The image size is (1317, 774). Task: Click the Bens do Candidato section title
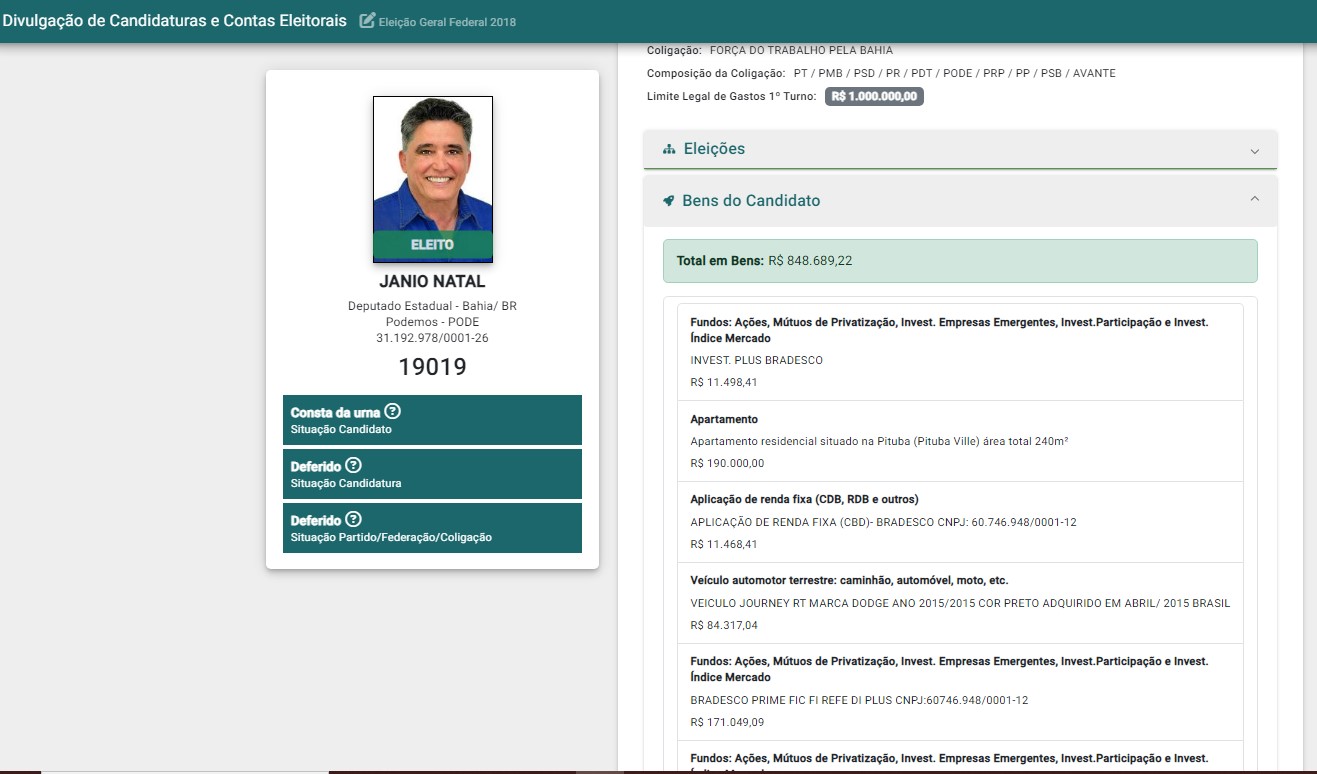tap(750, 201)
